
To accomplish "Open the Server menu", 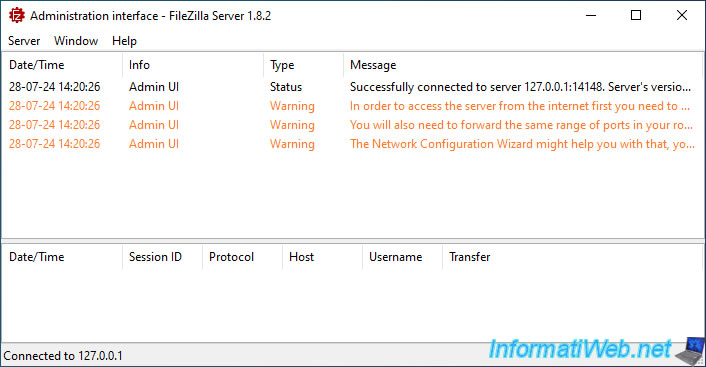I will coord(24,41).
